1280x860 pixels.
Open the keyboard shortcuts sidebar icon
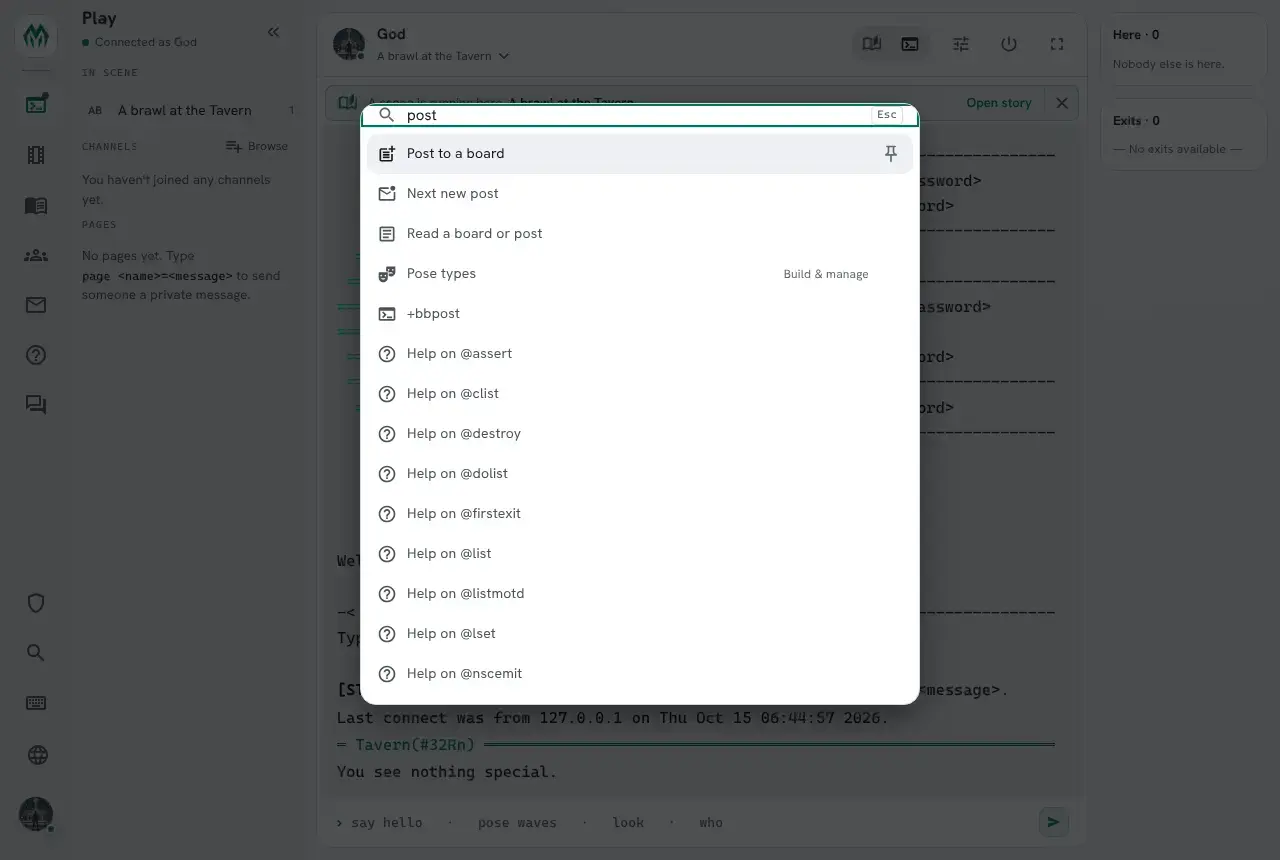pos(36,703)
